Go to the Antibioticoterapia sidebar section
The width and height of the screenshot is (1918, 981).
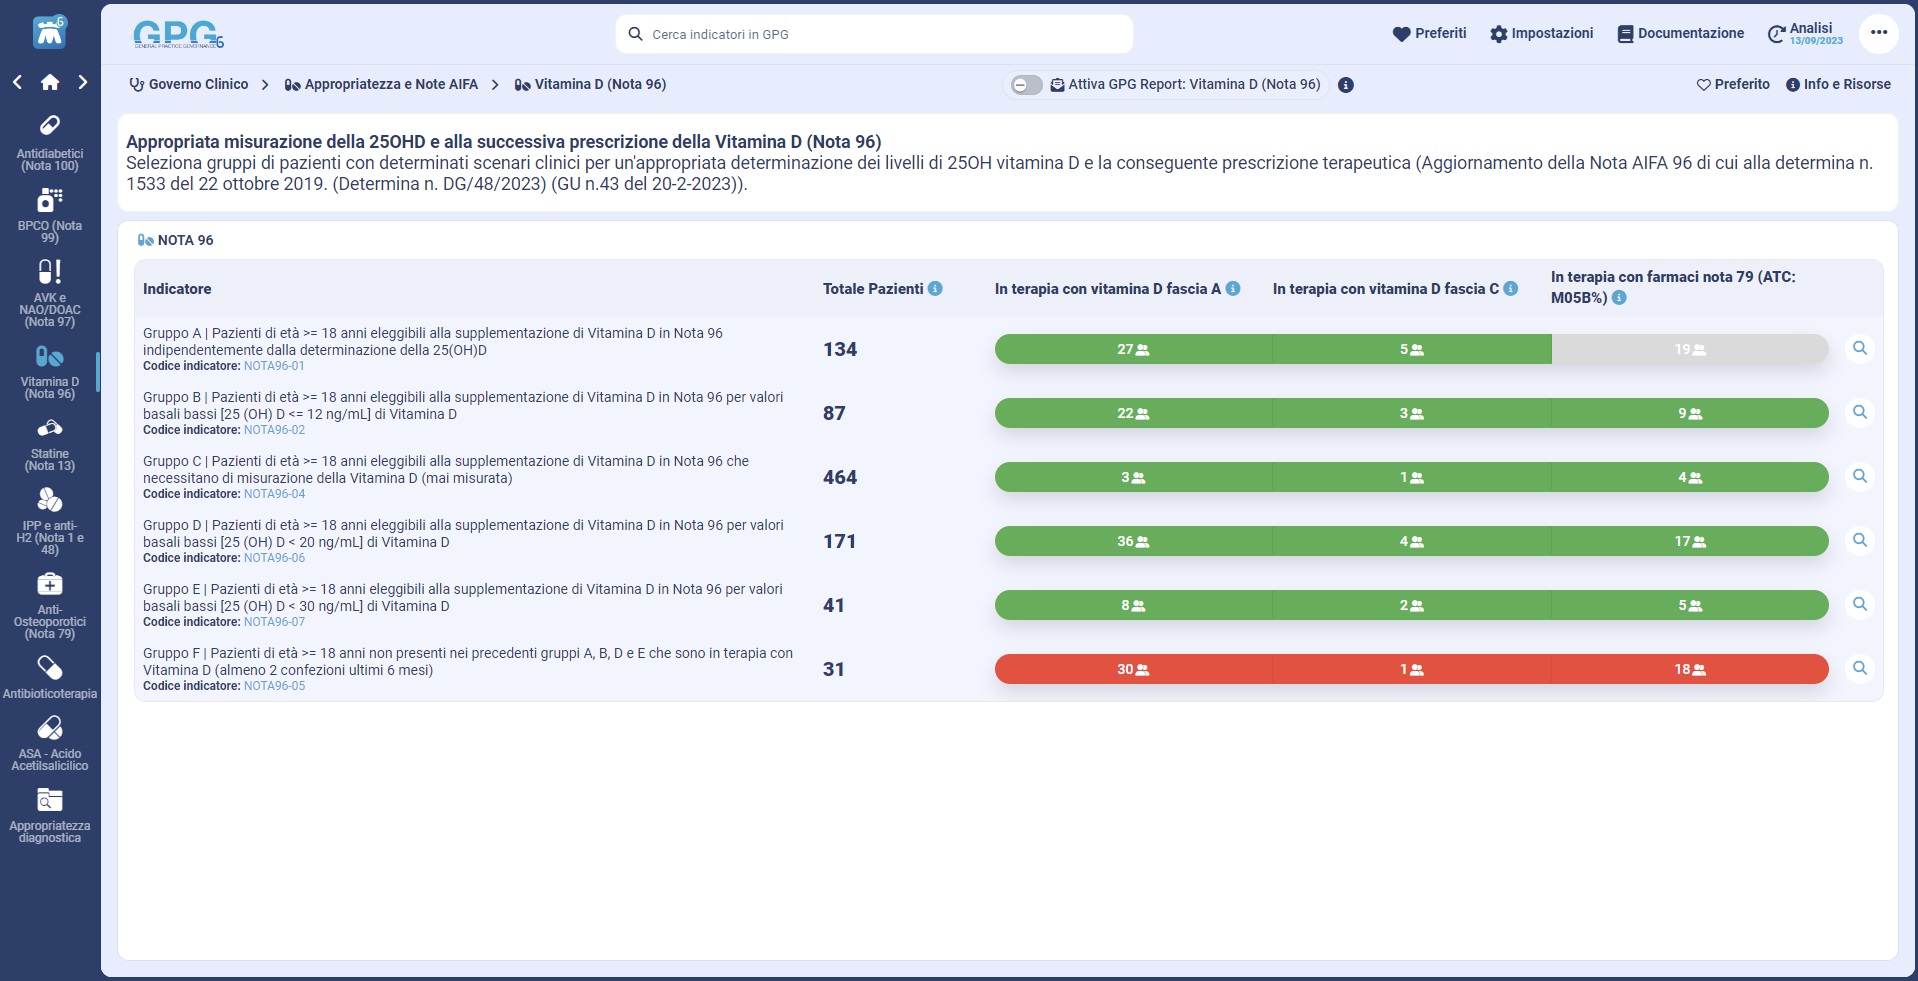click(49, 668)
